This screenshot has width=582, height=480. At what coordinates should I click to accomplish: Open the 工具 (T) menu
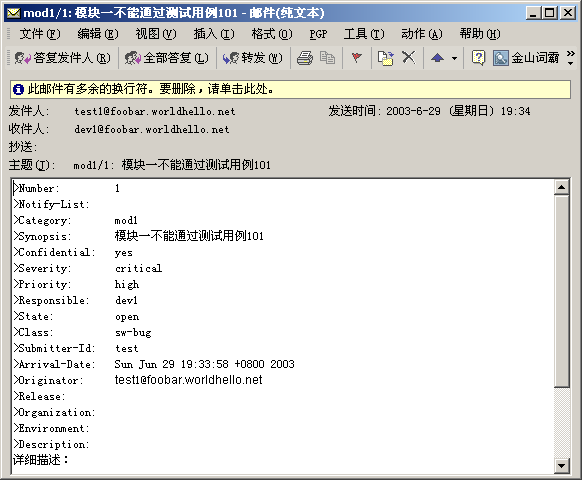point(364,34)
